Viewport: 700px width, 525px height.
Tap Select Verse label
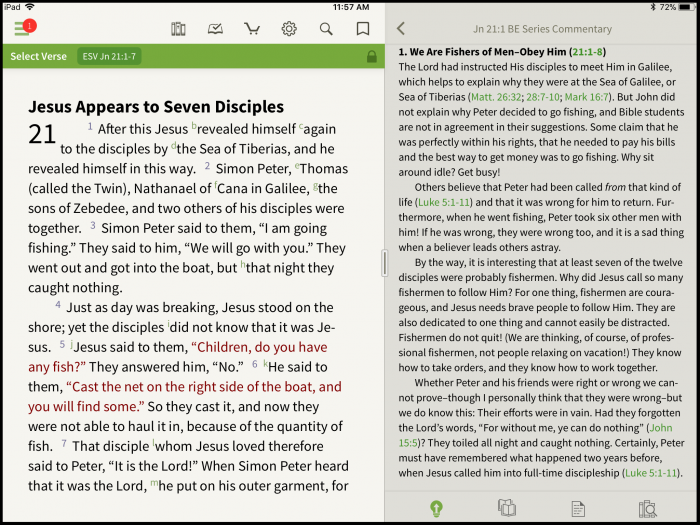(38, 57)
